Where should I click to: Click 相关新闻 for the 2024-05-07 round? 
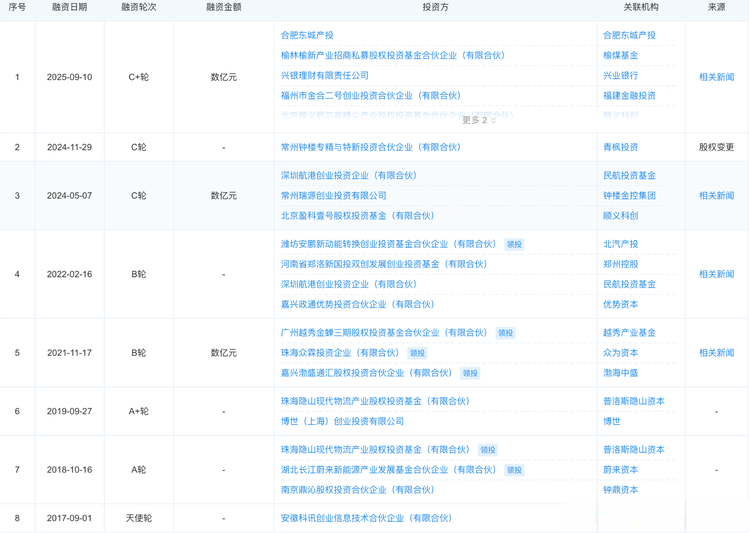tap(716, 196)
